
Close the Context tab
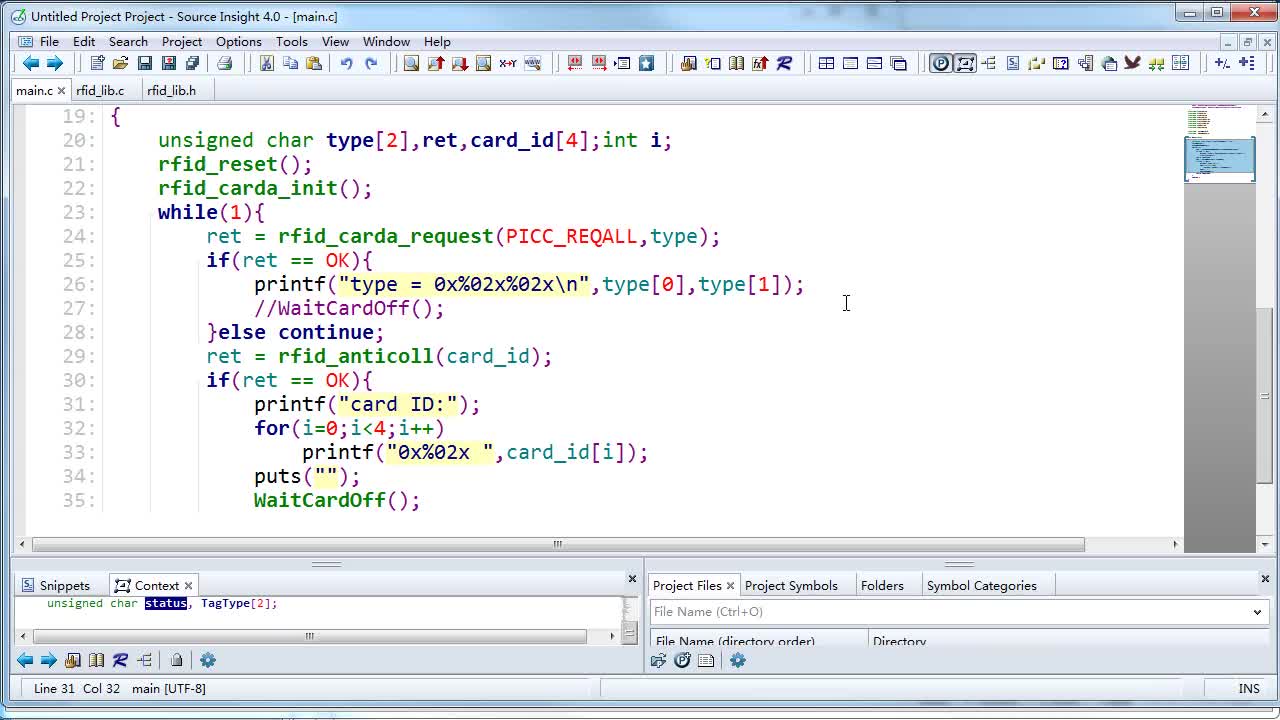pos(188,586)
